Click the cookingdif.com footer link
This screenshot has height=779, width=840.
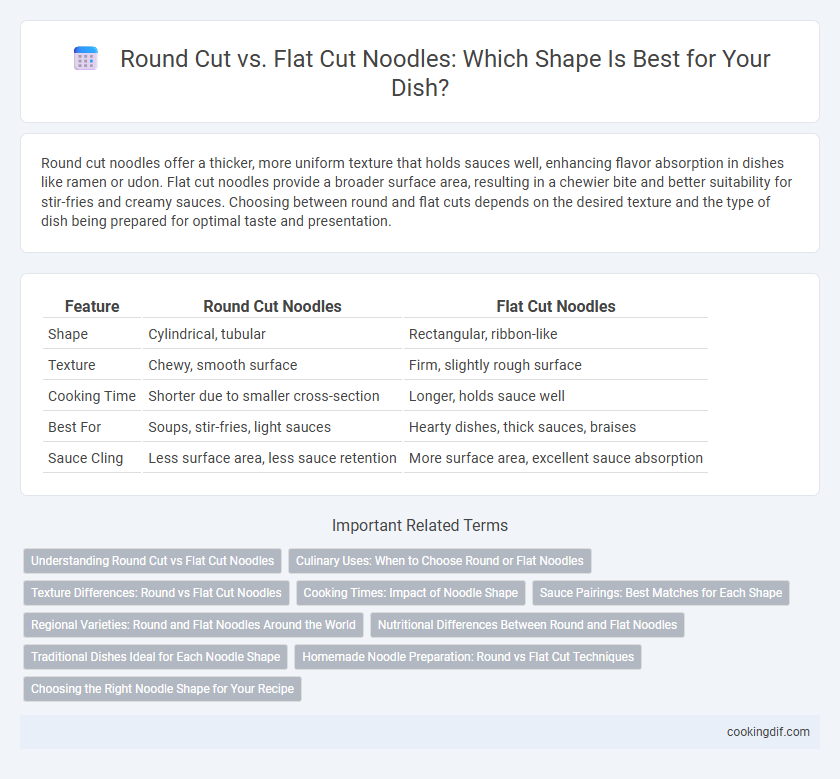(768, 732)
